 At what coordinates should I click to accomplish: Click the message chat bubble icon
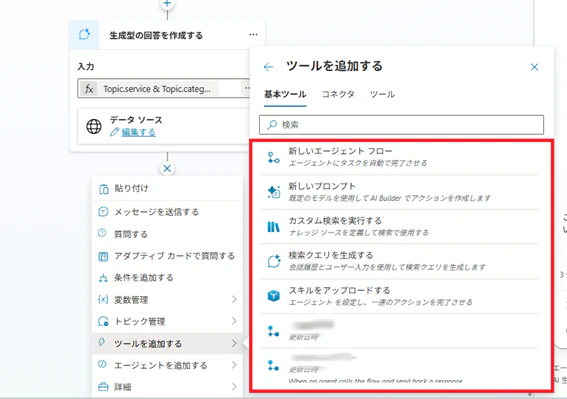tap(103, 212)
